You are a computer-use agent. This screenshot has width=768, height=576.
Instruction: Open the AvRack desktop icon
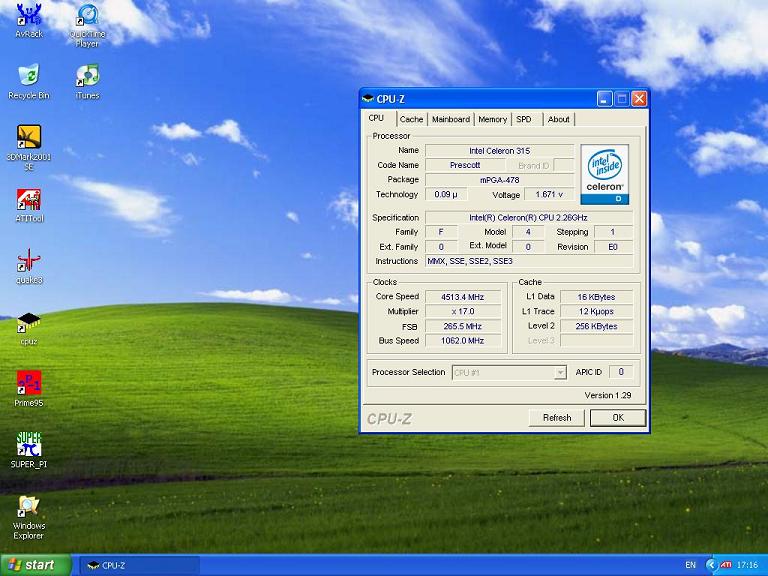(x=29, y=21)
